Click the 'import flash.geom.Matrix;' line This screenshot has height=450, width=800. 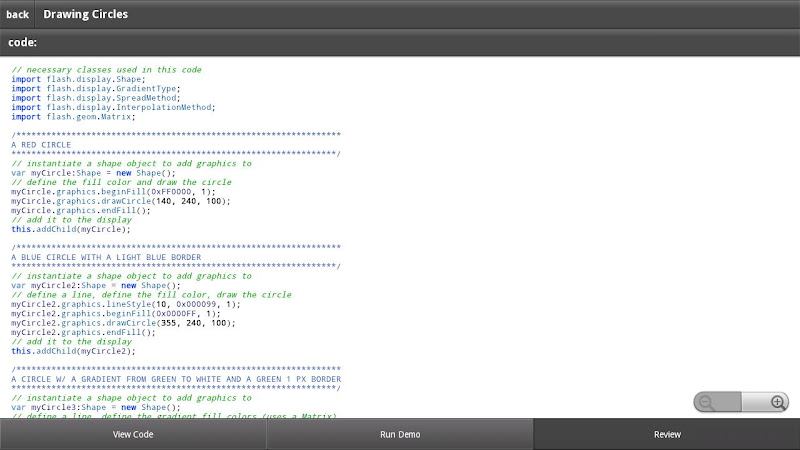coord(73,117)
